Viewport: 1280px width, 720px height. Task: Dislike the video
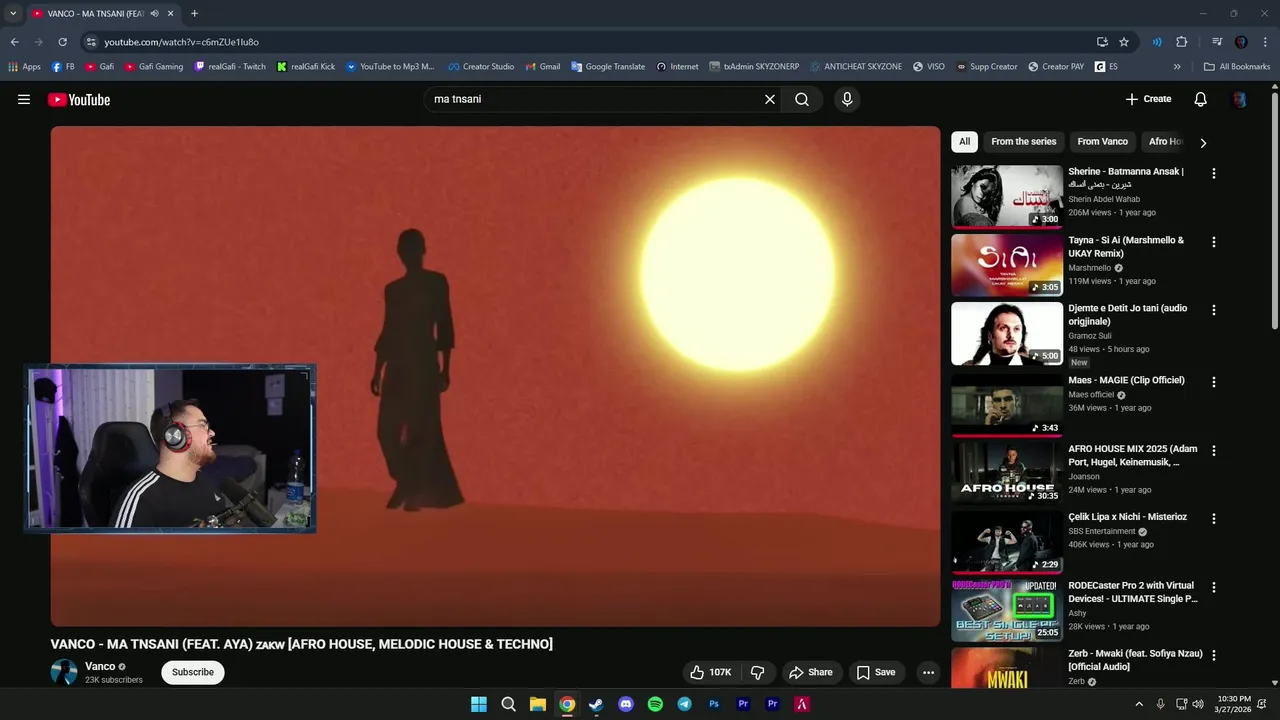757,672
